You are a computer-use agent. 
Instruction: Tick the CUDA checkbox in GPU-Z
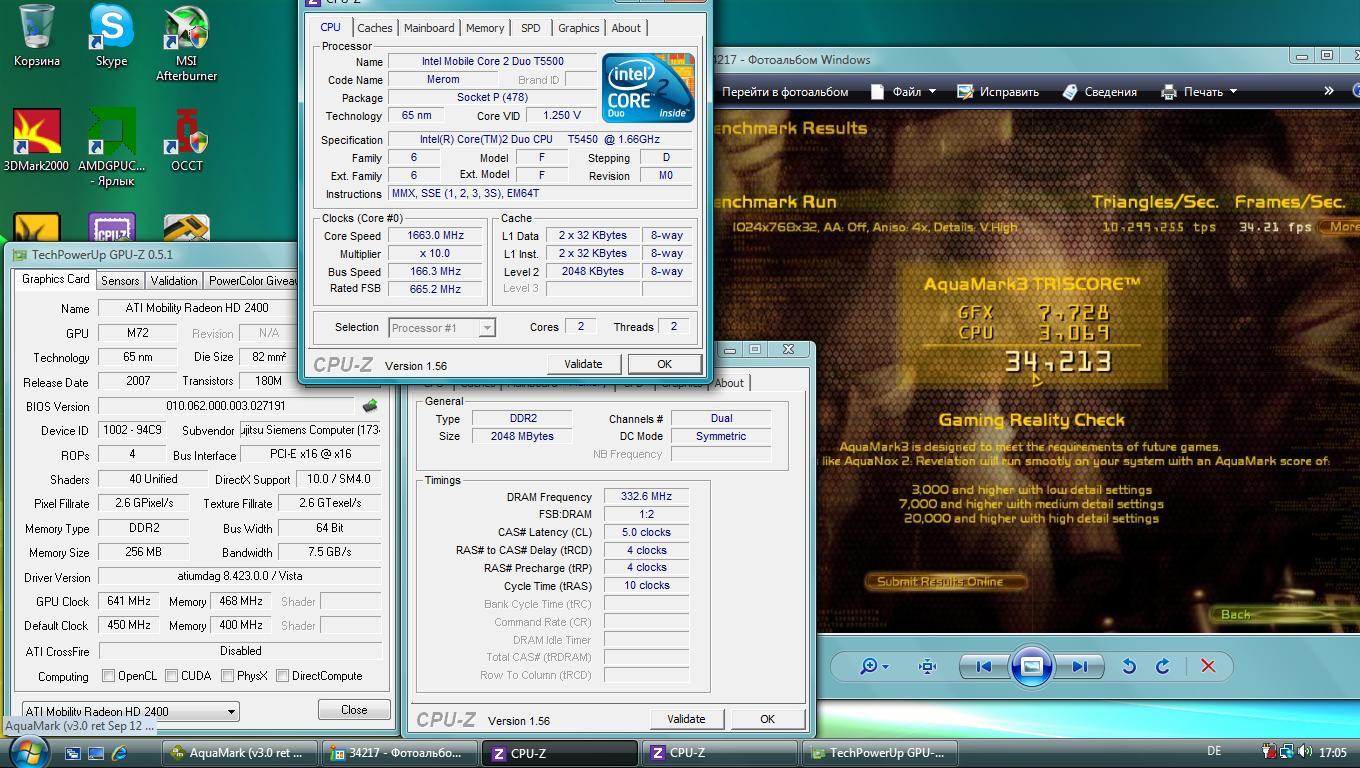[171, 676]
